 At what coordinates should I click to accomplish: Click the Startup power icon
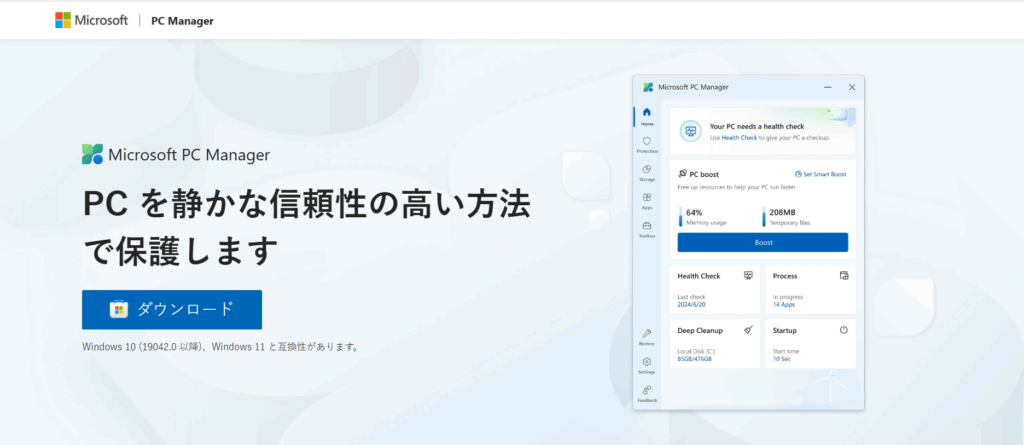(x=844, y=330)
